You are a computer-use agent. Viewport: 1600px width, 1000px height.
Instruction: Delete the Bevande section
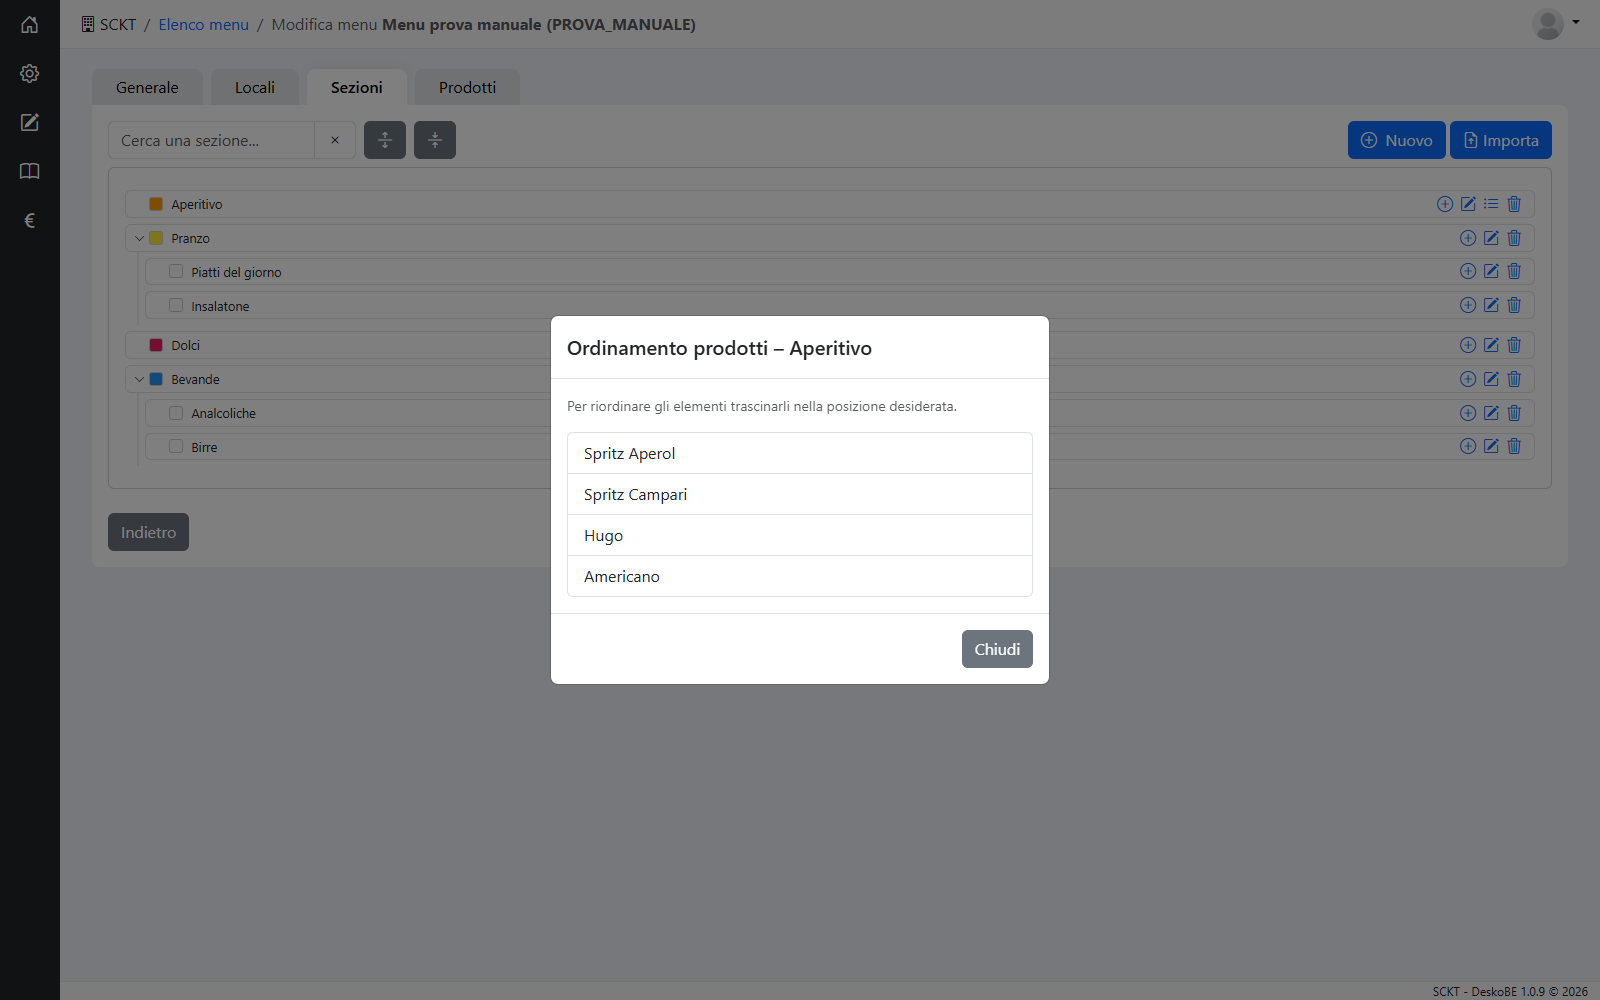pyautogui.click(x=1514, y=379)
